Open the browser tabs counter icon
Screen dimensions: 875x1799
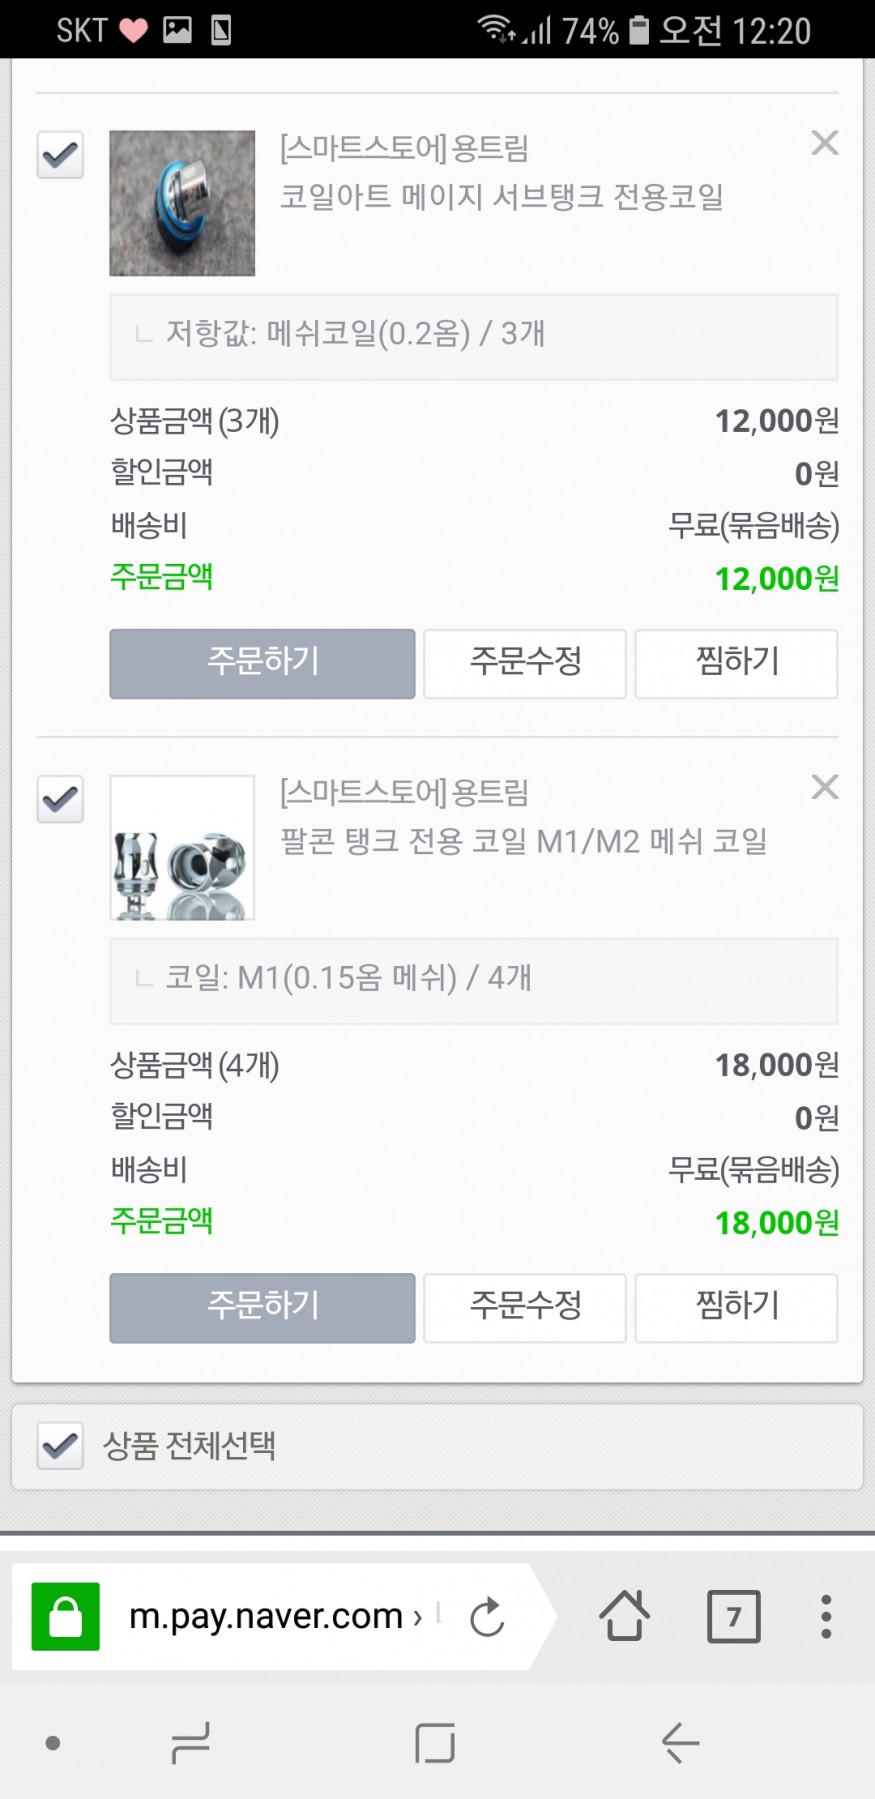(733, 1616)
